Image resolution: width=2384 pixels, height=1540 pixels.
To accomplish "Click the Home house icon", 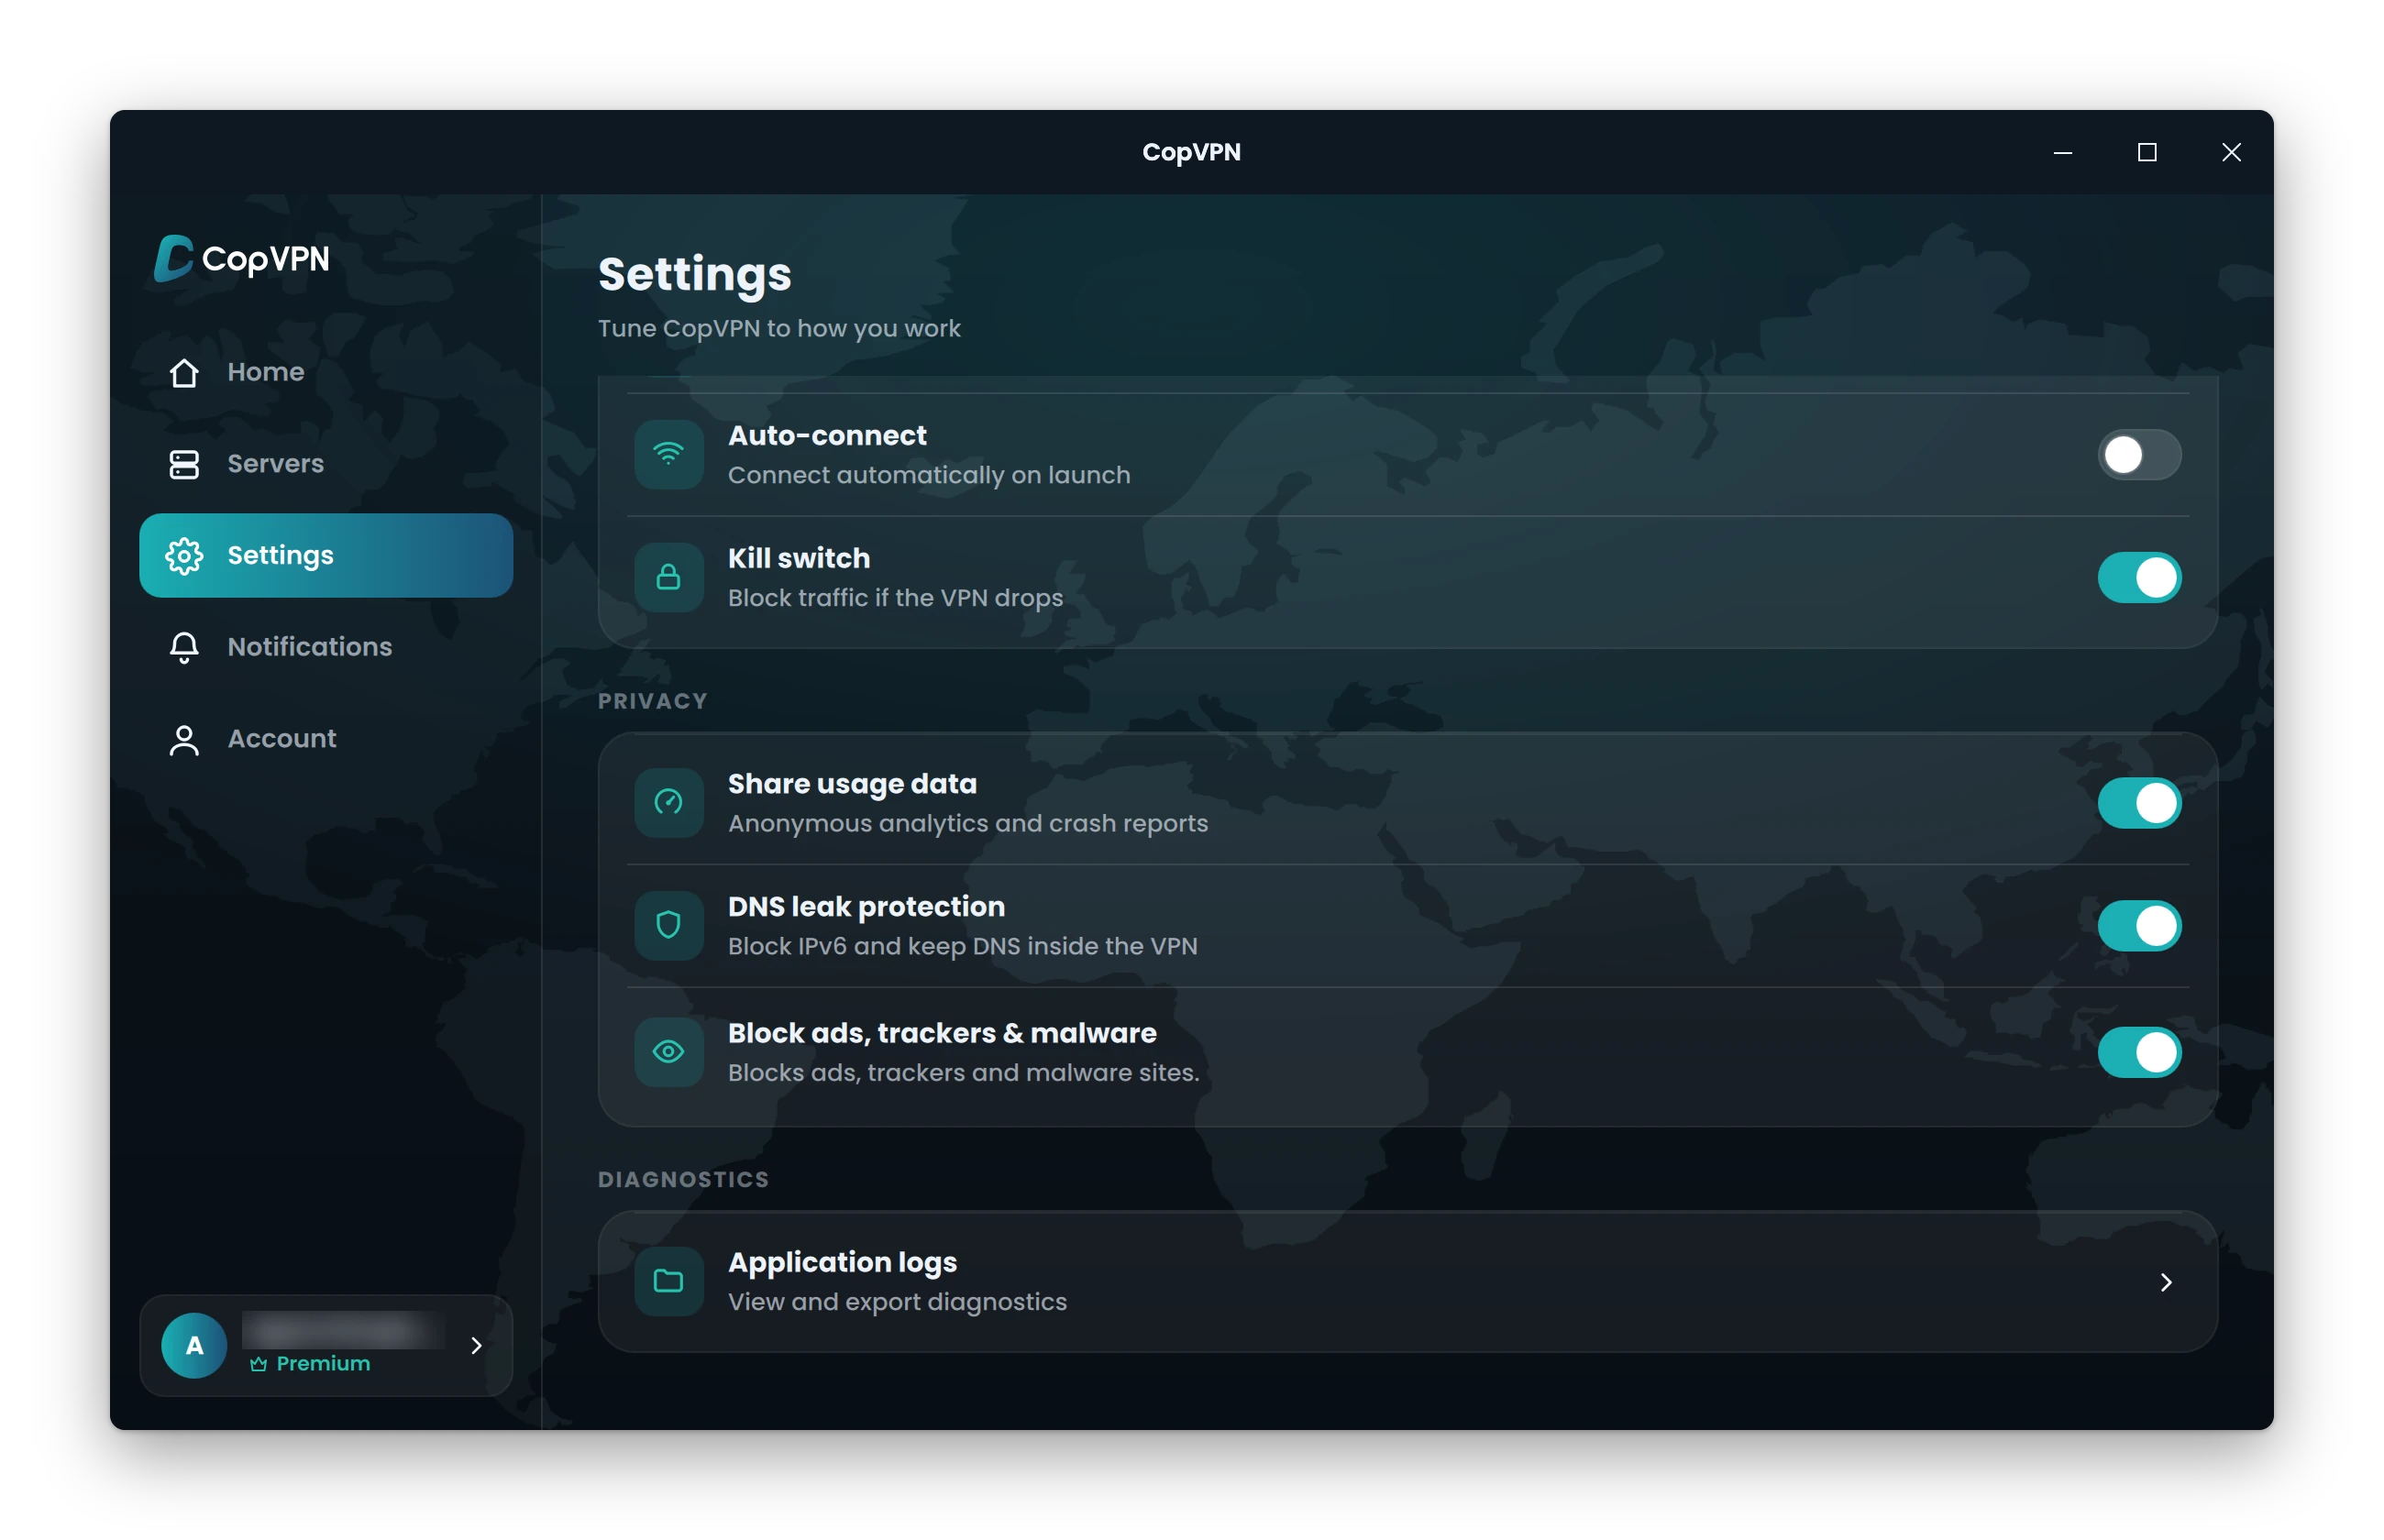I will tap(184, 372).
